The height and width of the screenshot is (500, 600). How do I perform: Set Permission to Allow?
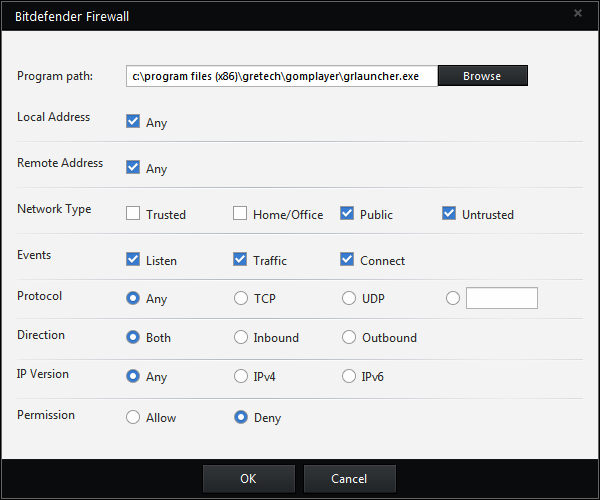(x=133, y=417)
